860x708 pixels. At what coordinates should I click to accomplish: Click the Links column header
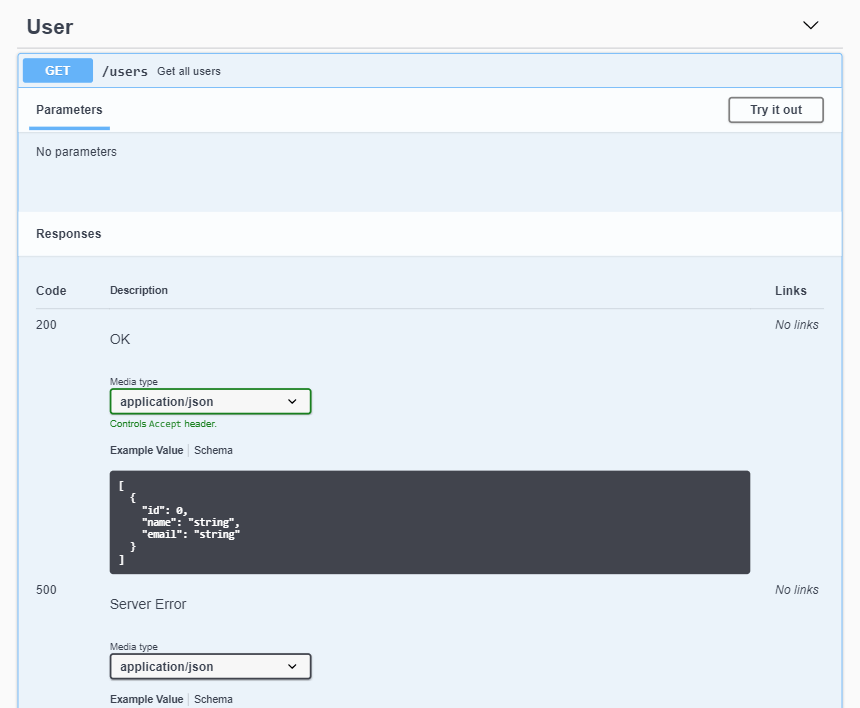tap(790, 290)
